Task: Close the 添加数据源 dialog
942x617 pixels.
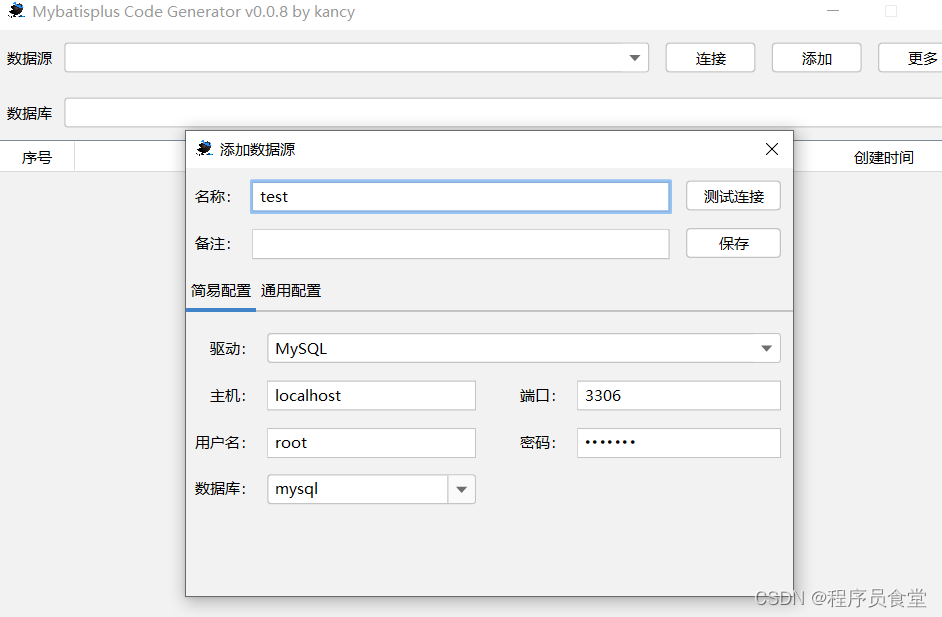Action: tap(772, 149)
